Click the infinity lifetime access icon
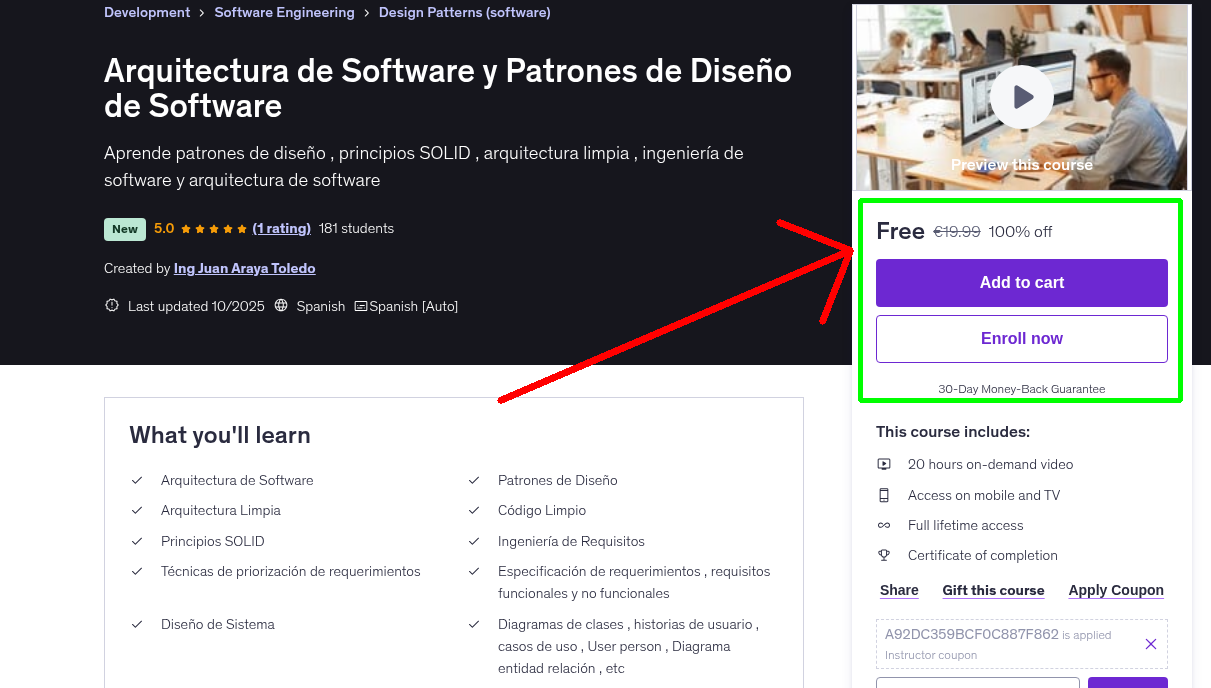Viewport: 1211px width, 688px height. [884, 524]
